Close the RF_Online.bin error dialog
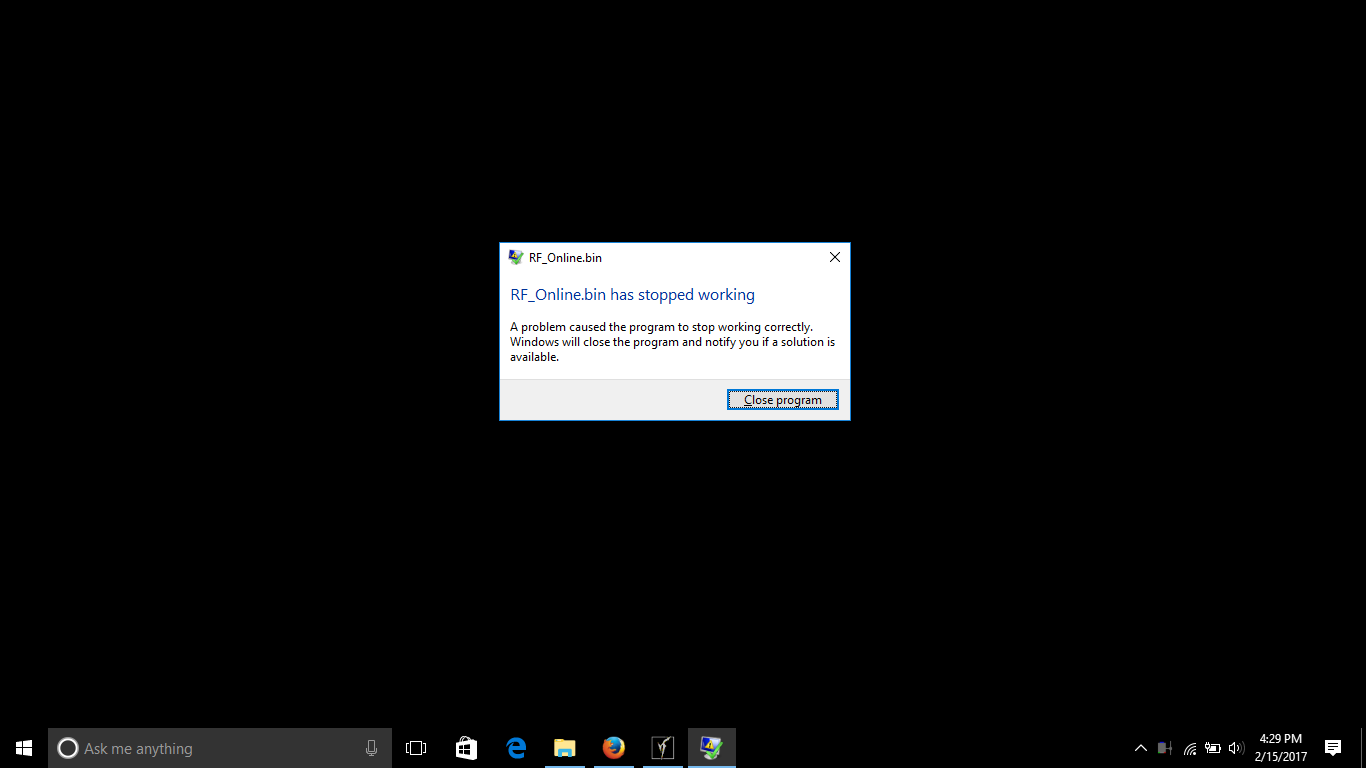Viewport: 1366px width, 768px height. click(835, 257)
